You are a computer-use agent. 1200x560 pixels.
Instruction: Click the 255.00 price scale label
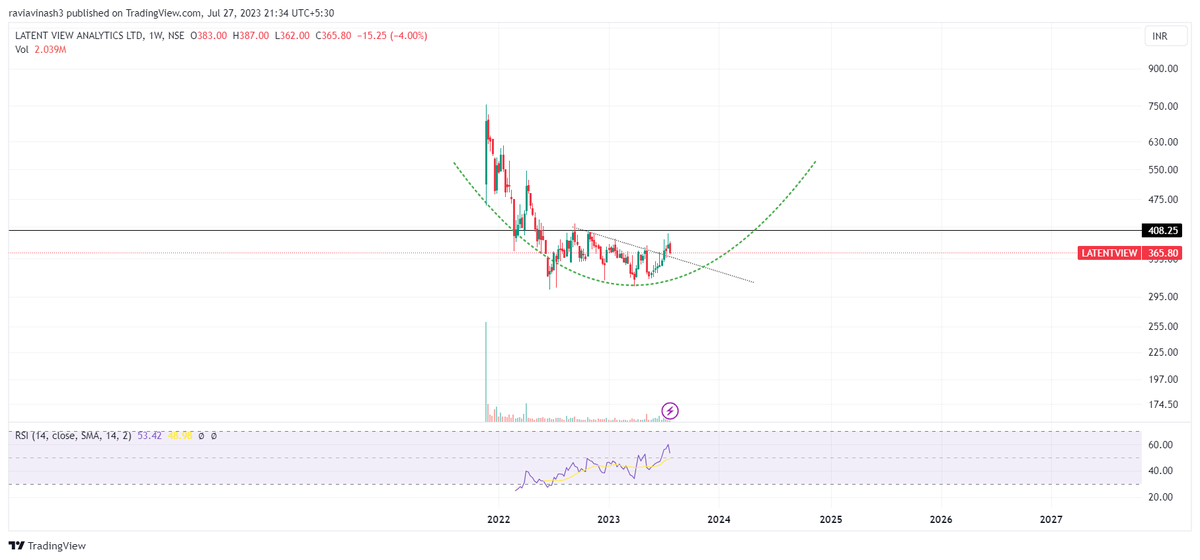tap(1164, 327)
